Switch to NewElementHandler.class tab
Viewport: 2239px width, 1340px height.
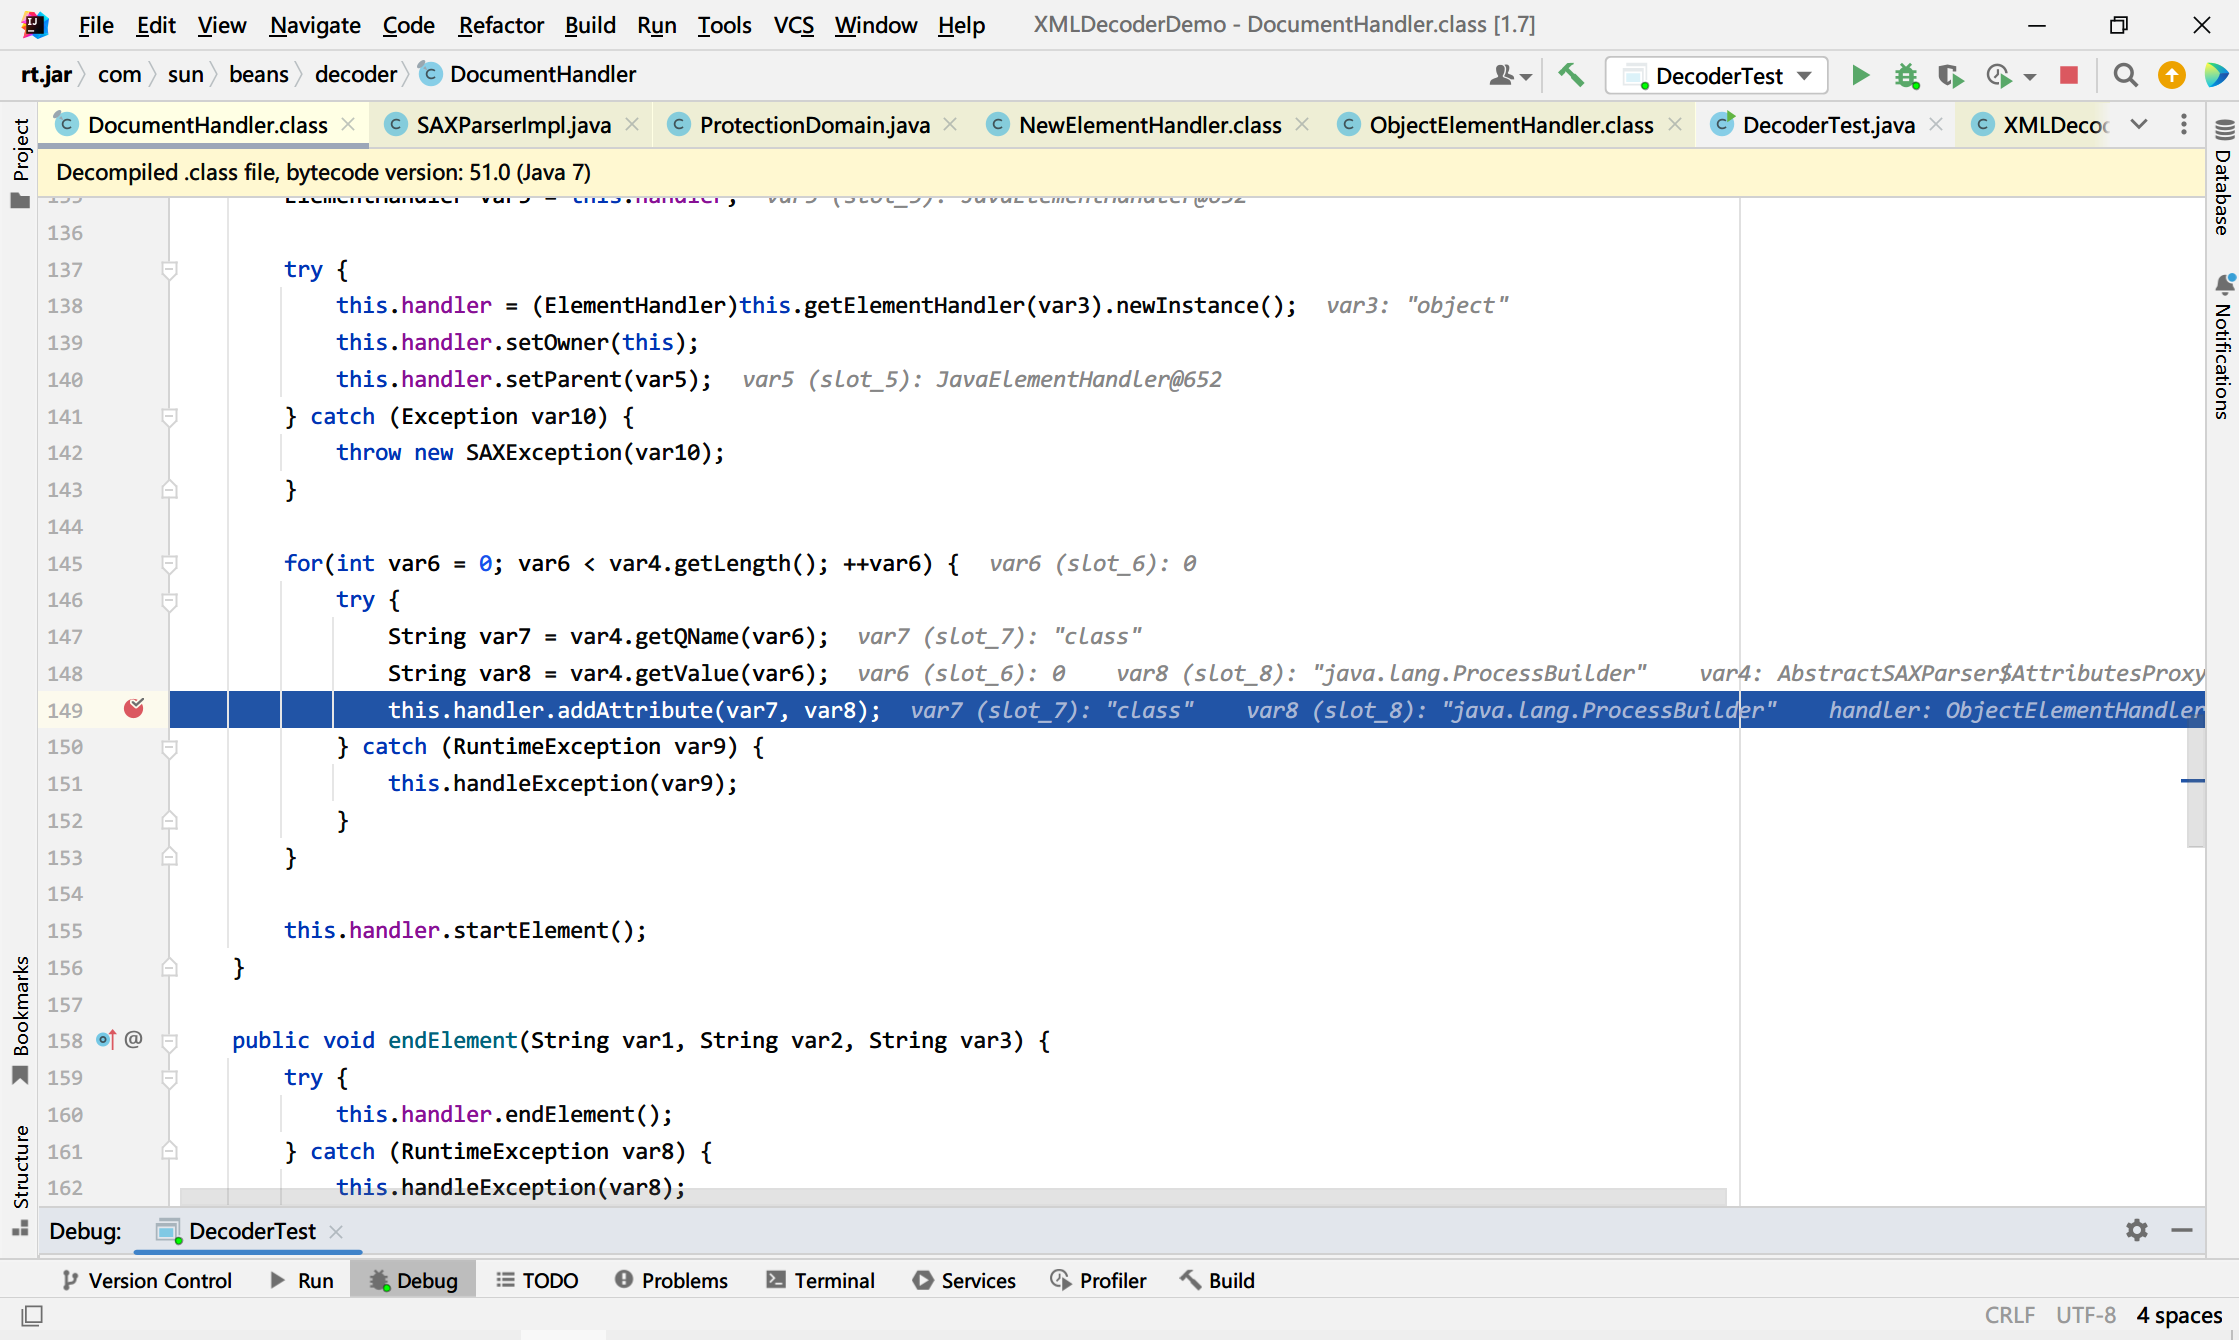[x=1150, y=125]
